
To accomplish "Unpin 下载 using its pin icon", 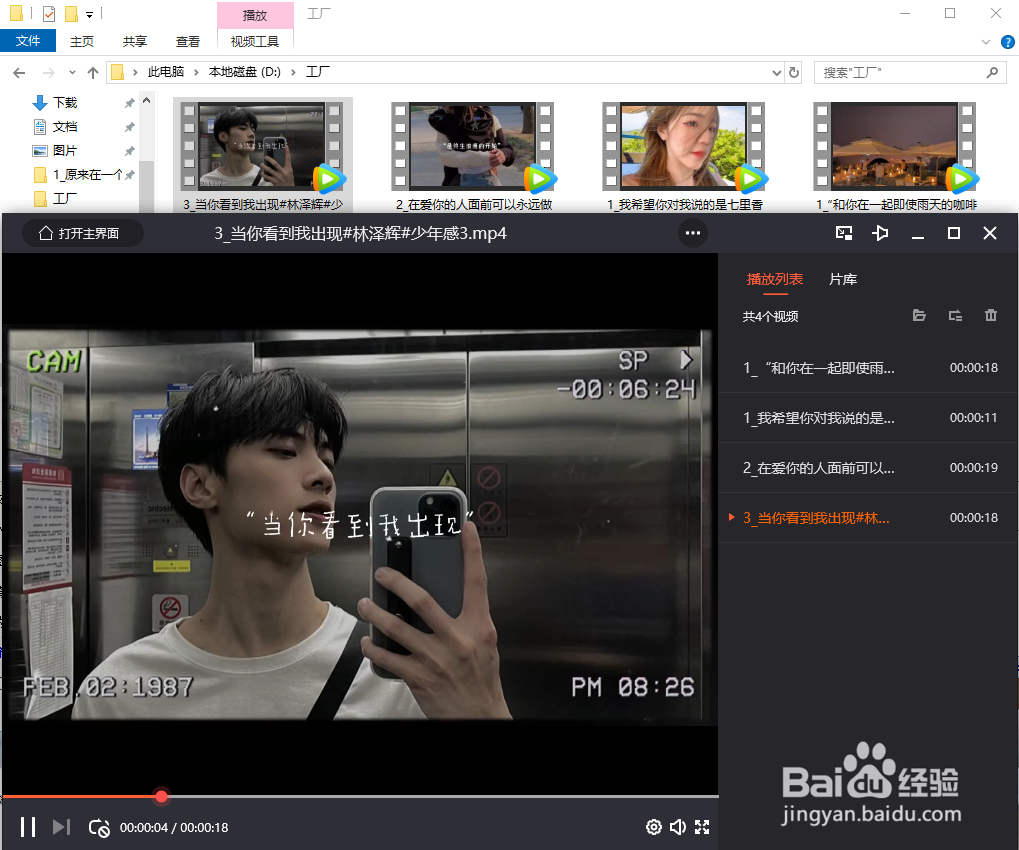I will pos(129,103).
